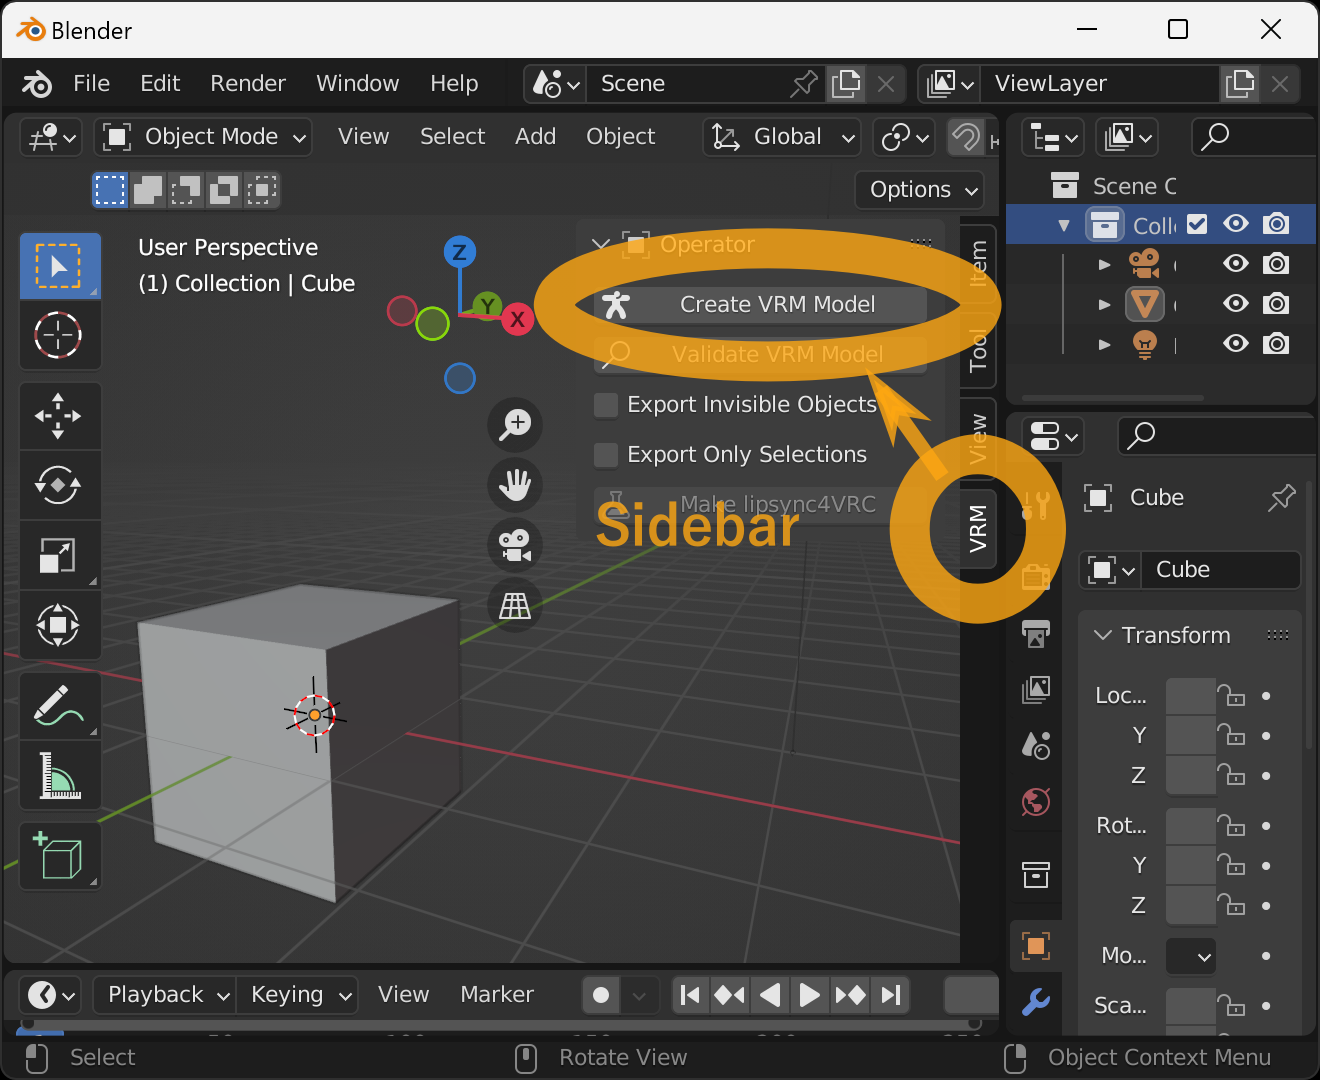Toggle Collection exclude checkbox in outliner
The image size is (1320, 1080).
[x=1197, y=224]
